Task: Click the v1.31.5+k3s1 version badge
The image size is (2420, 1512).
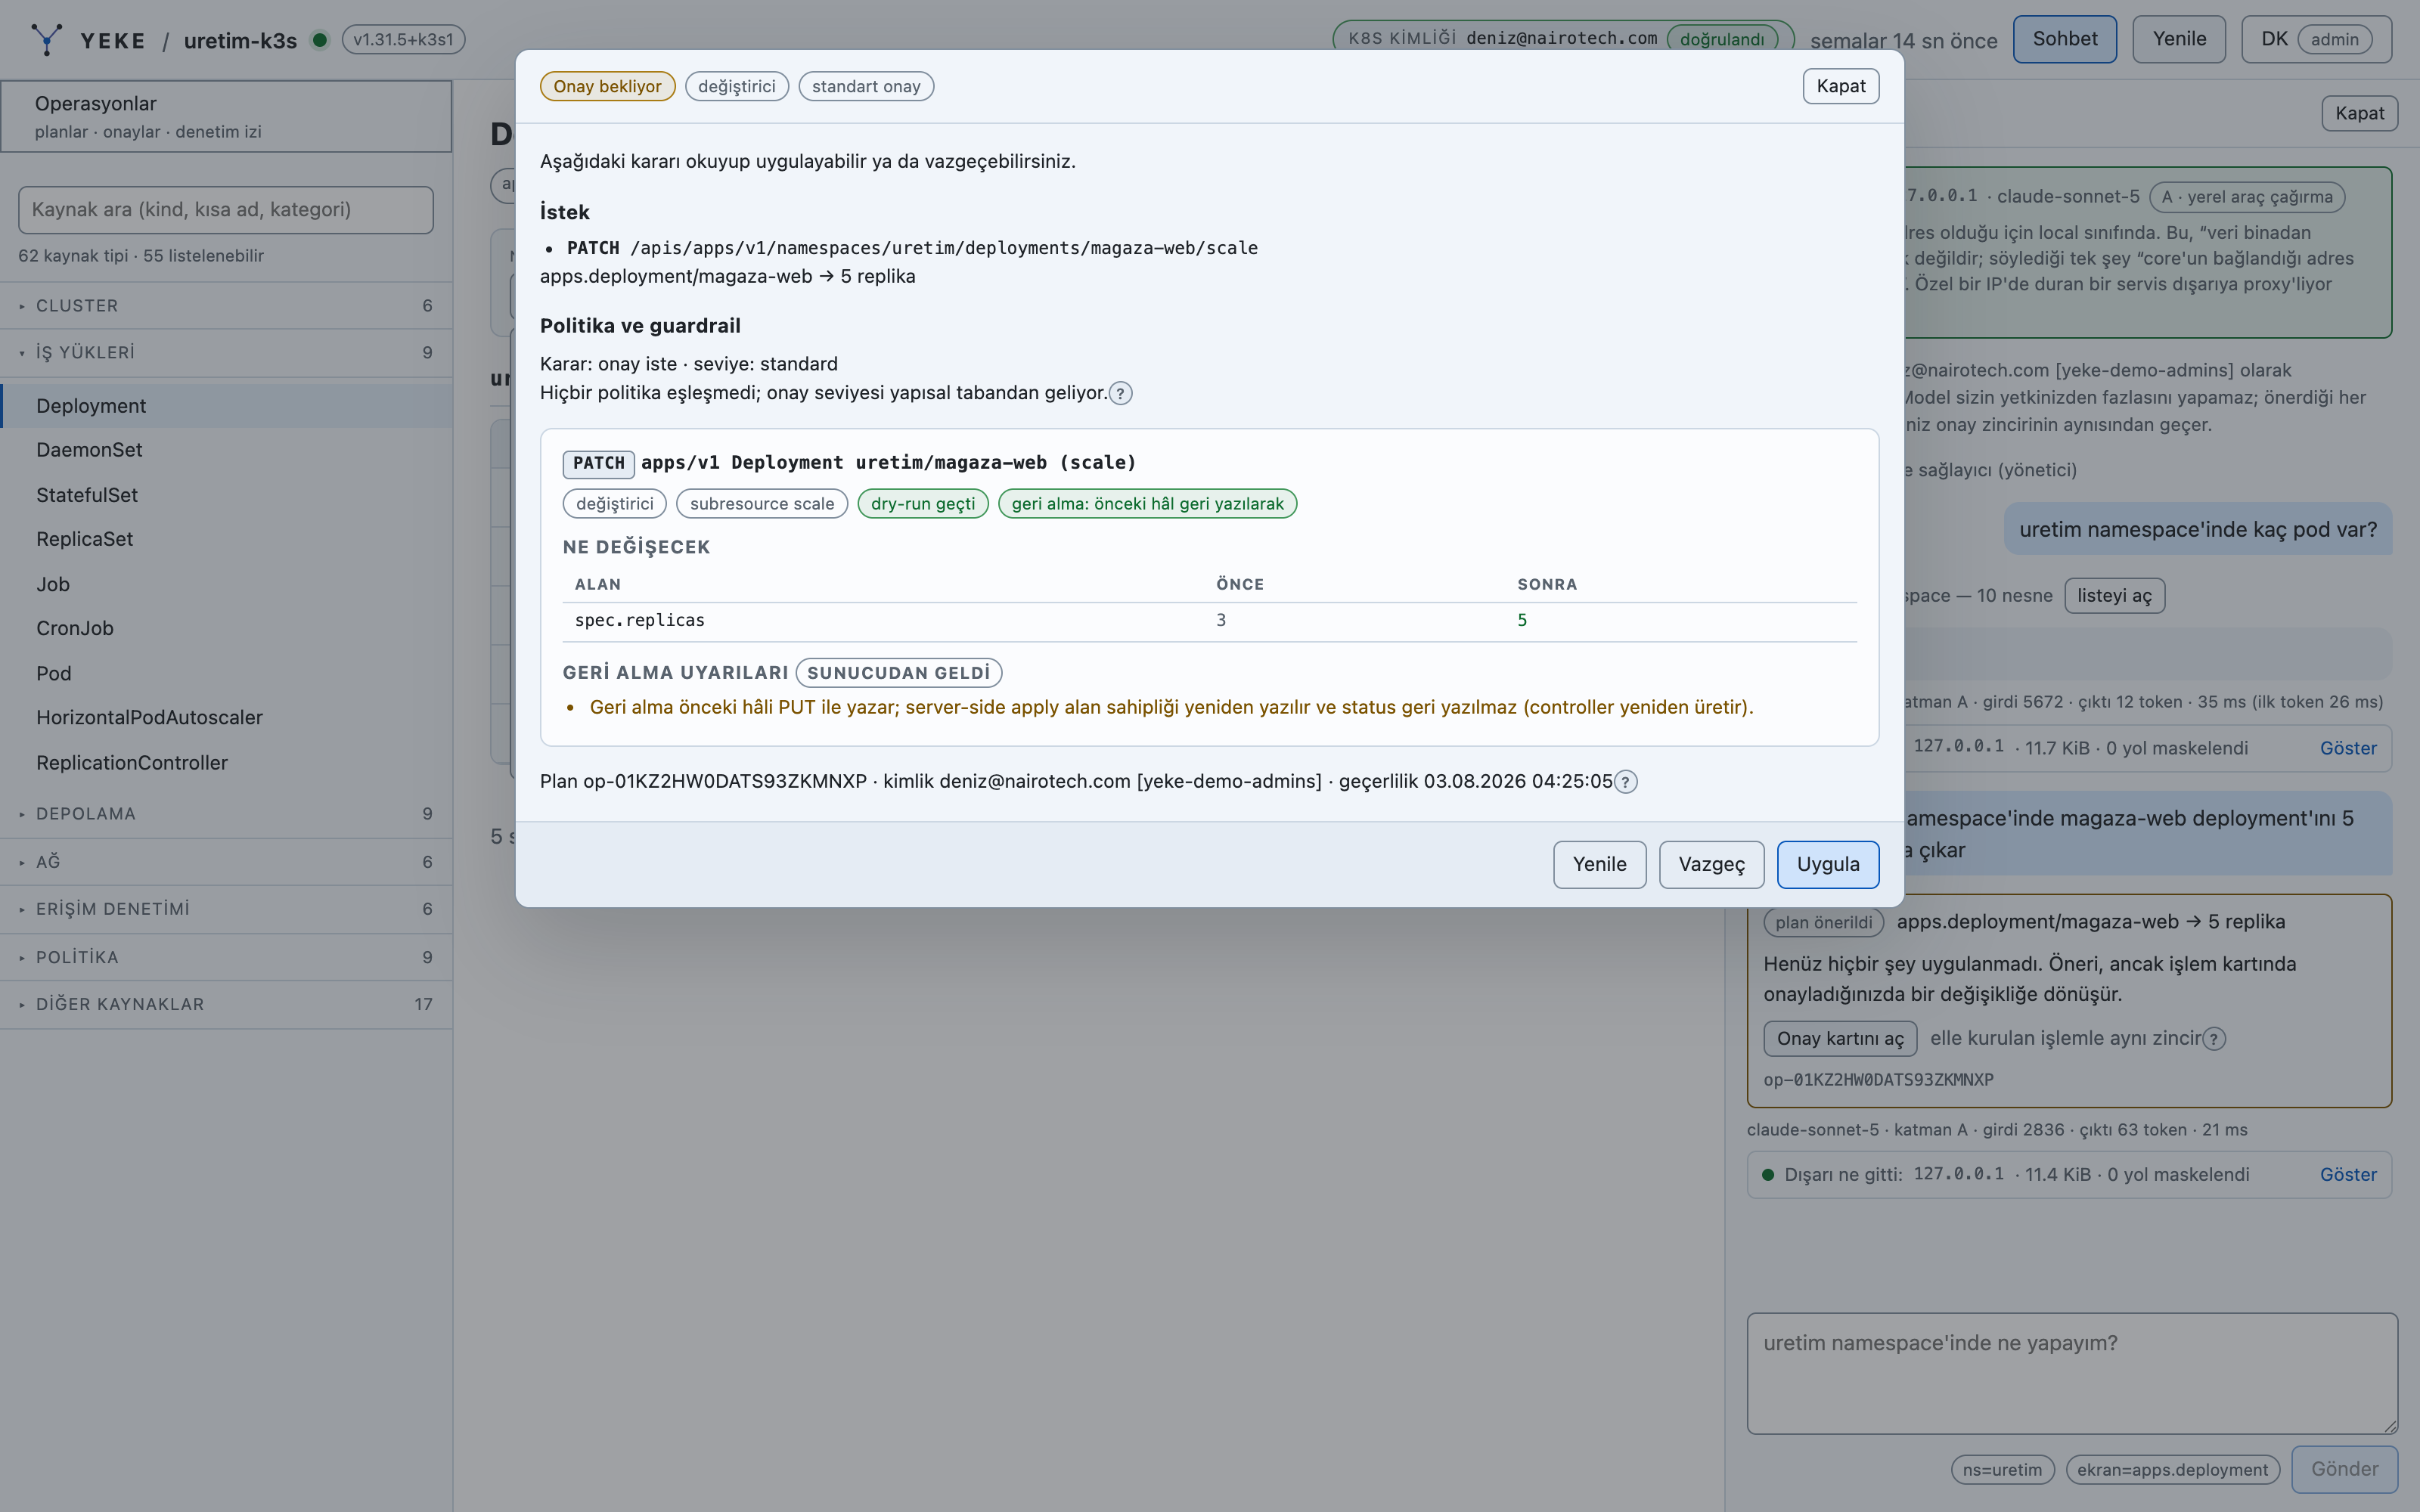Action: click(x=403, y=40)
